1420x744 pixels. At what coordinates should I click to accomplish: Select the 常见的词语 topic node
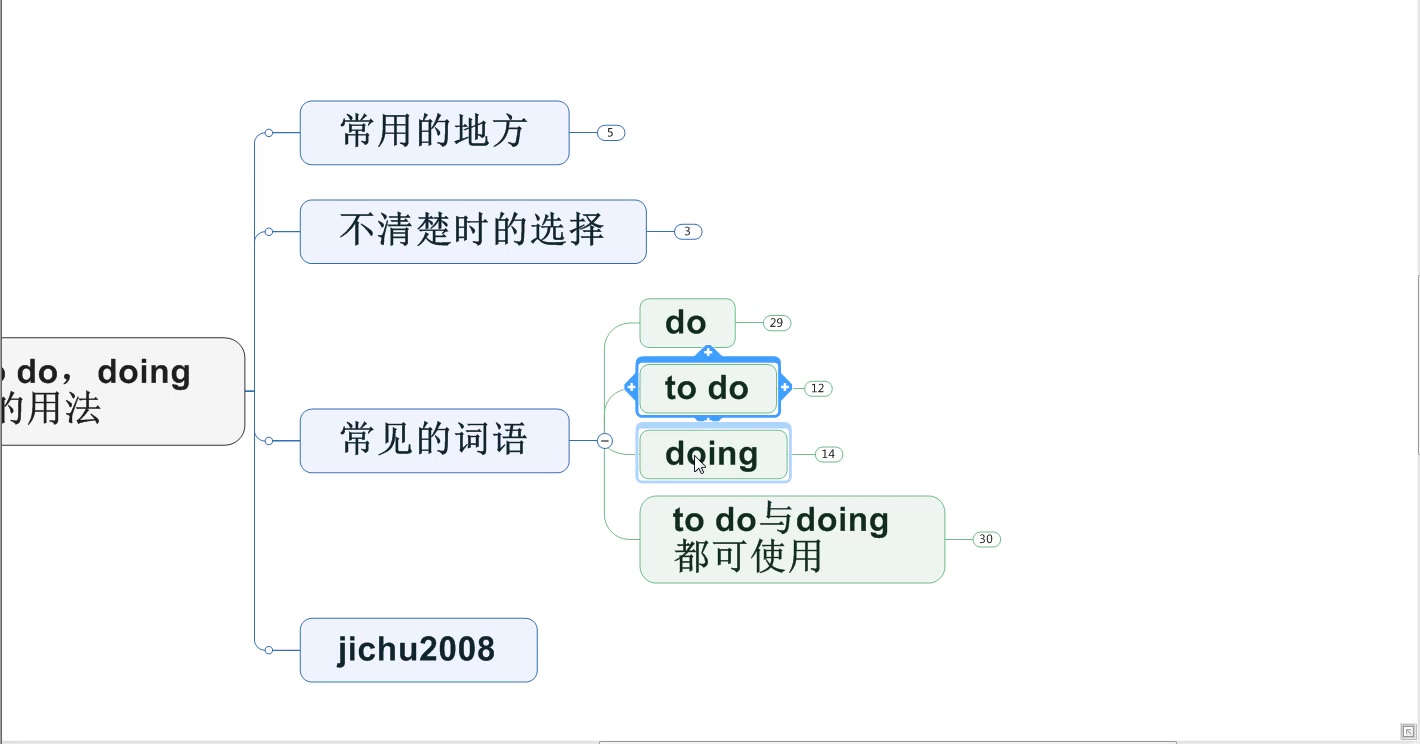434,440
